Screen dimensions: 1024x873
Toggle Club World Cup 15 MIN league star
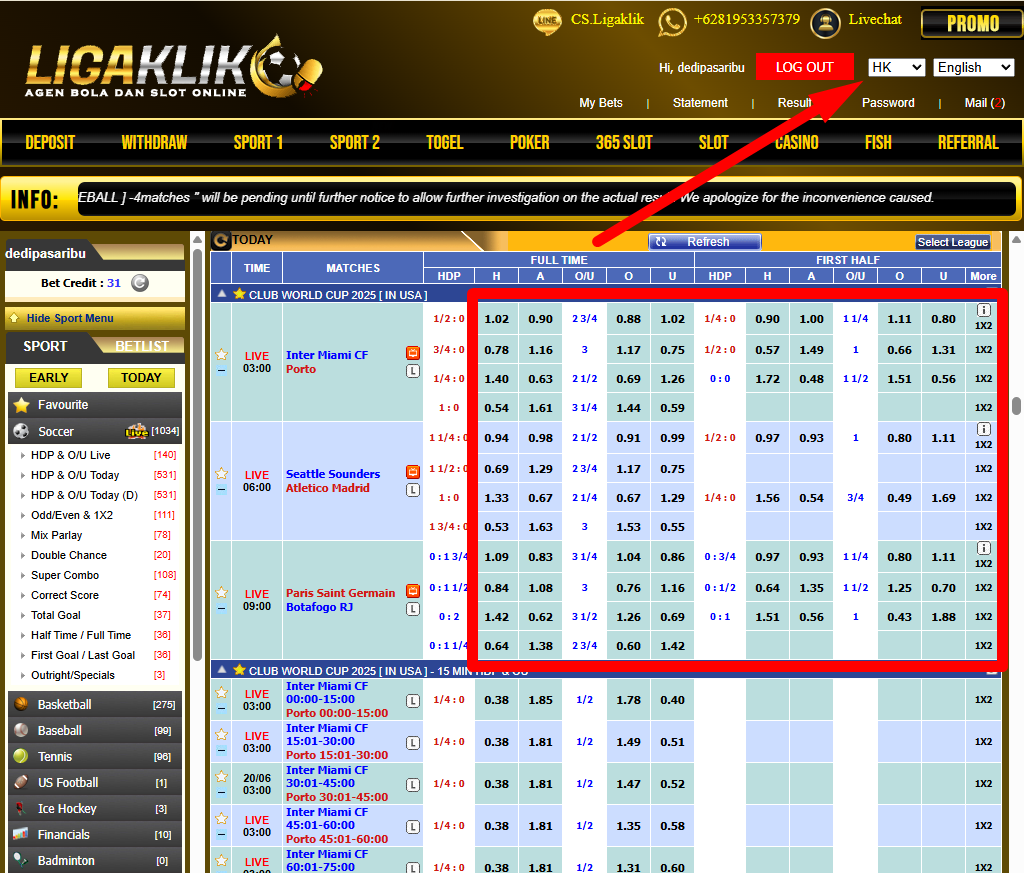240,670
